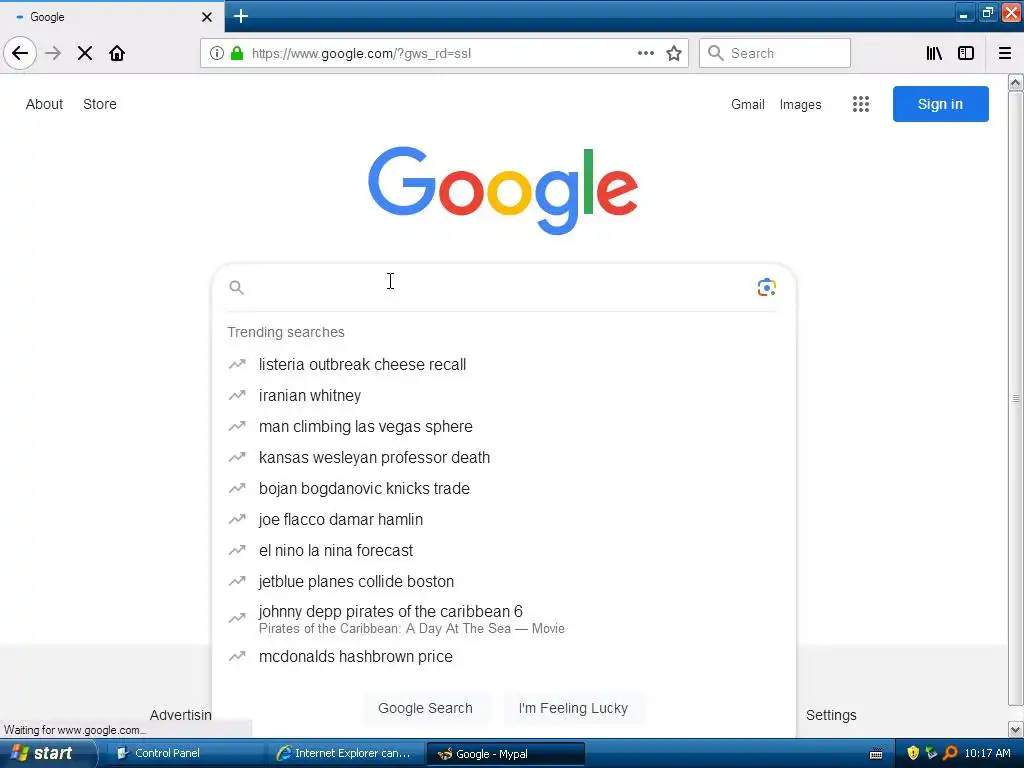Open the Store link
The height and width of the screenshot is (768, 1024).
[100, 104]
